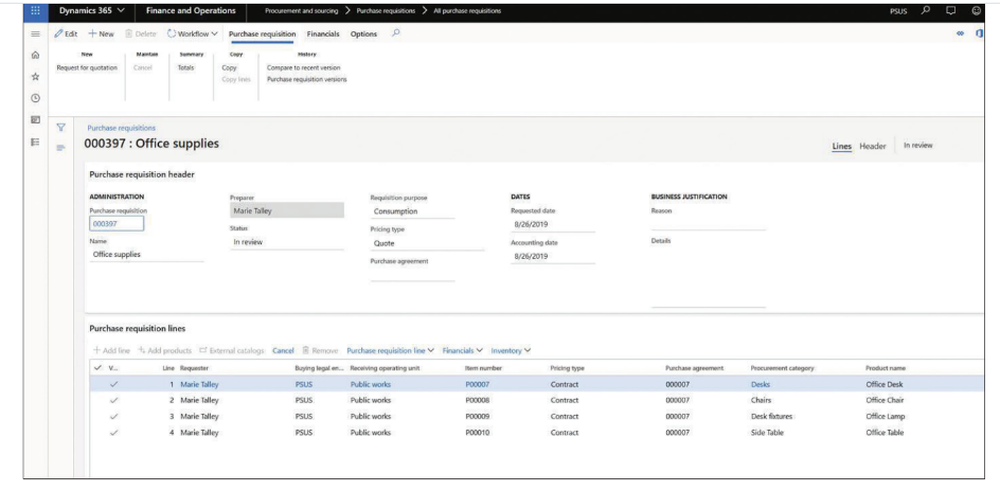Click Totals in Summary group
Screen dimensions: 1000x480
[x=186, y=68]
